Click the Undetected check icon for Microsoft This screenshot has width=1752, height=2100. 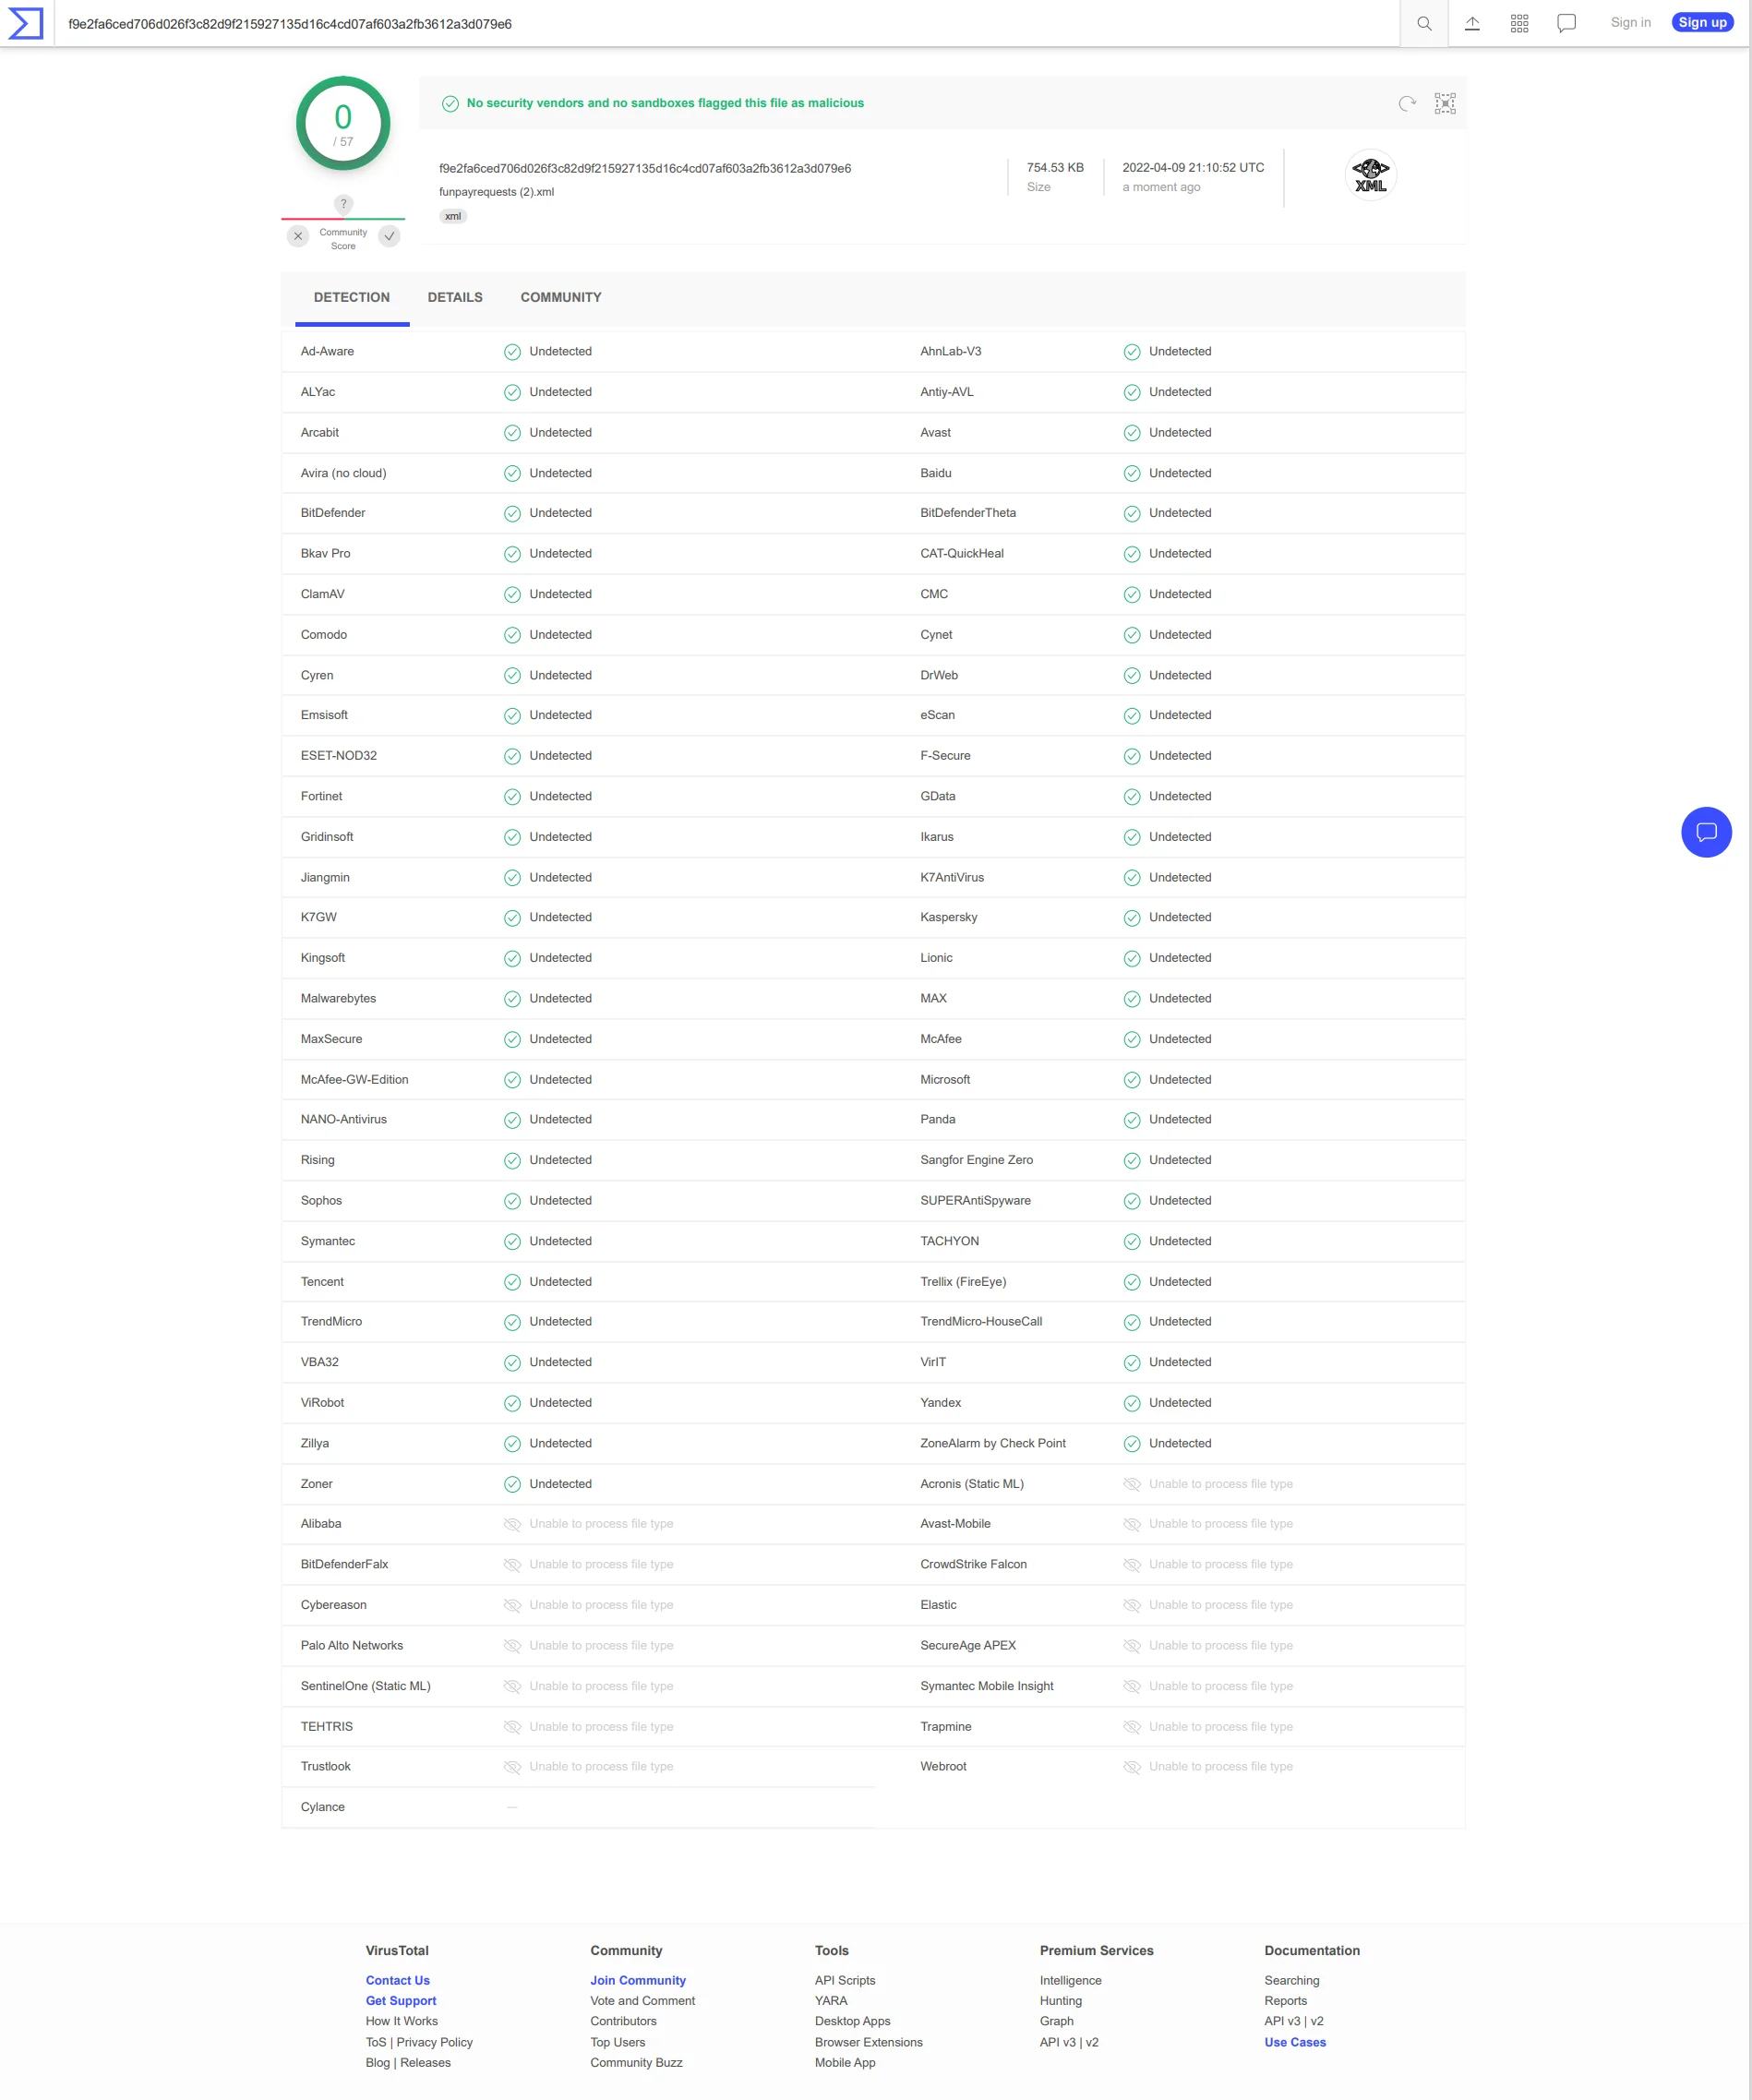click(x=1132, y=1080)
